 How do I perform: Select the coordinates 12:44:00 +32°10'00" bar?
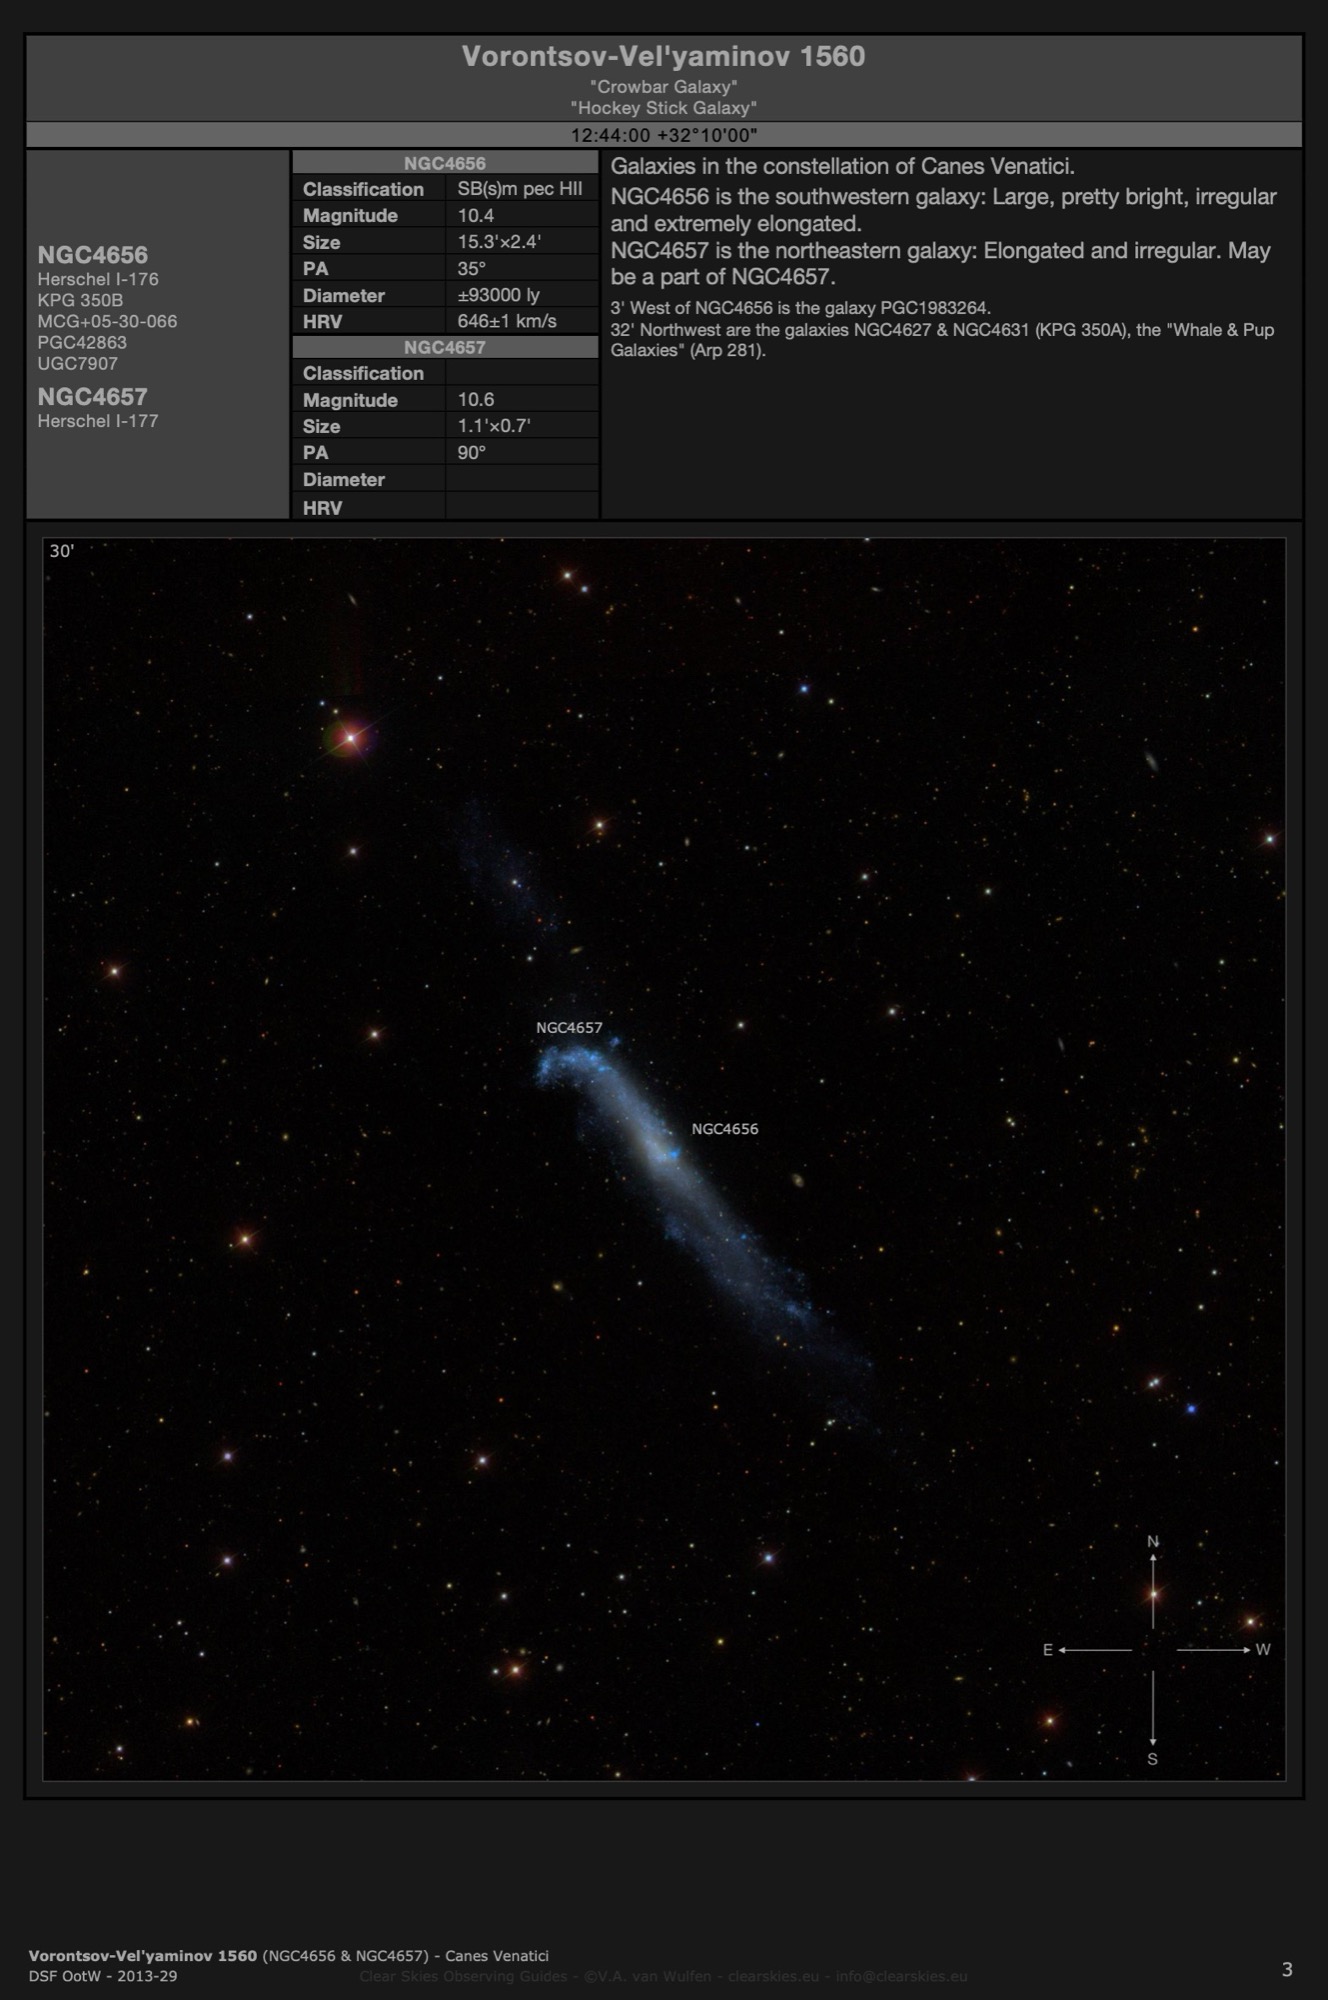663,135
